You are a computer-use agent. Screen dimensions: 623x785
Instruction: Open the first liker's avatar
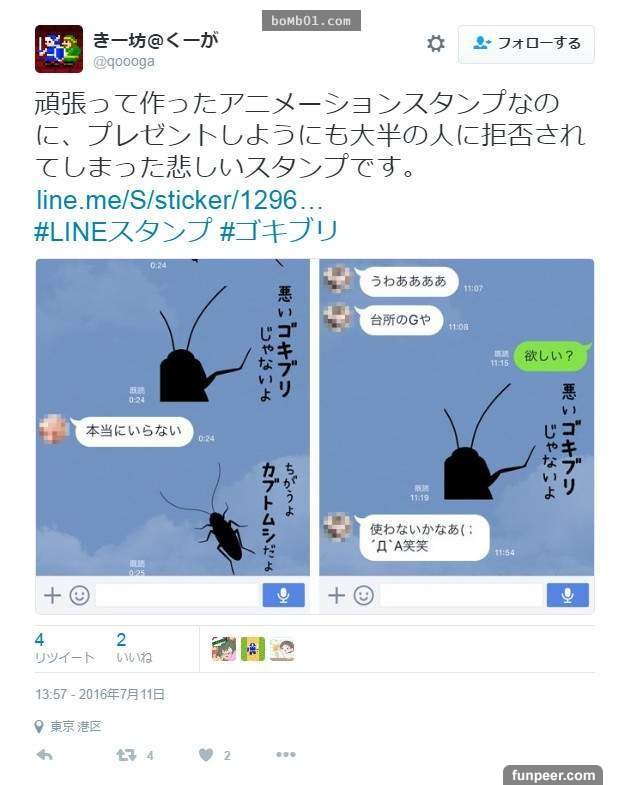coord(223,649)
